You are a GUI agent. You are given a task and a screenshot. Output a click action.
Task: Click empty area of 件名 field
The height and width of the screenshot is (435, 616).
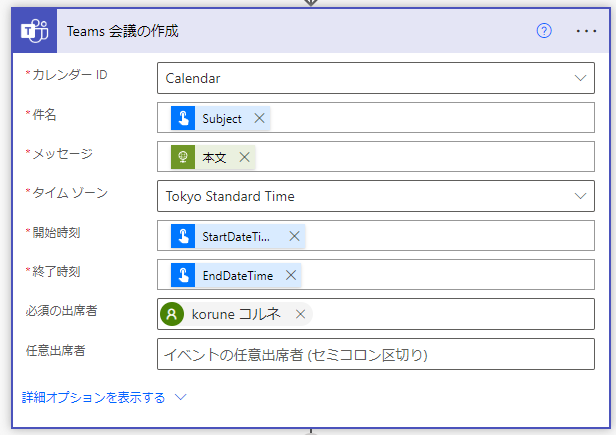[432, 118]
